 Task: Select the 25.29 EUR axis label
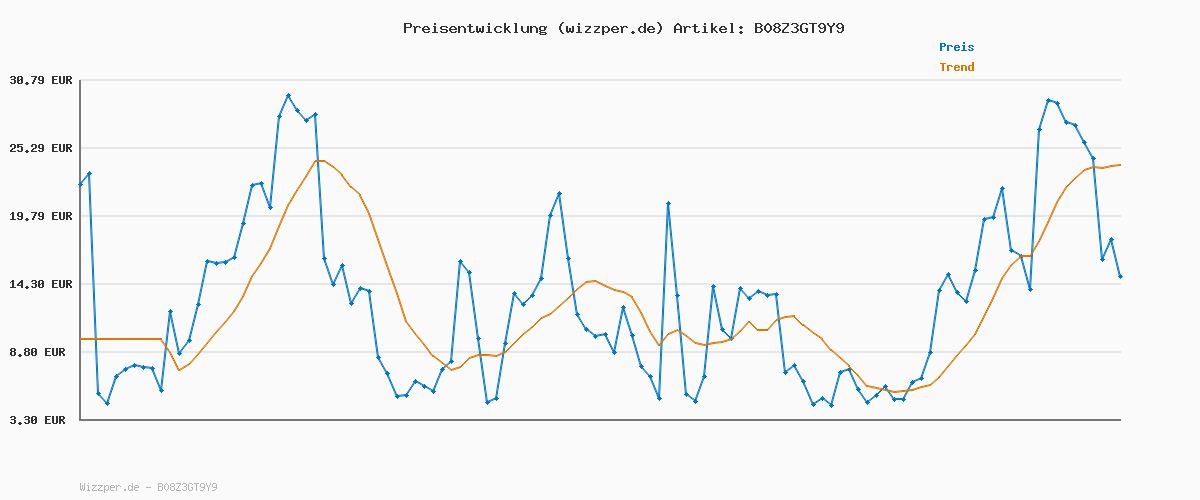tap(41, 148)
